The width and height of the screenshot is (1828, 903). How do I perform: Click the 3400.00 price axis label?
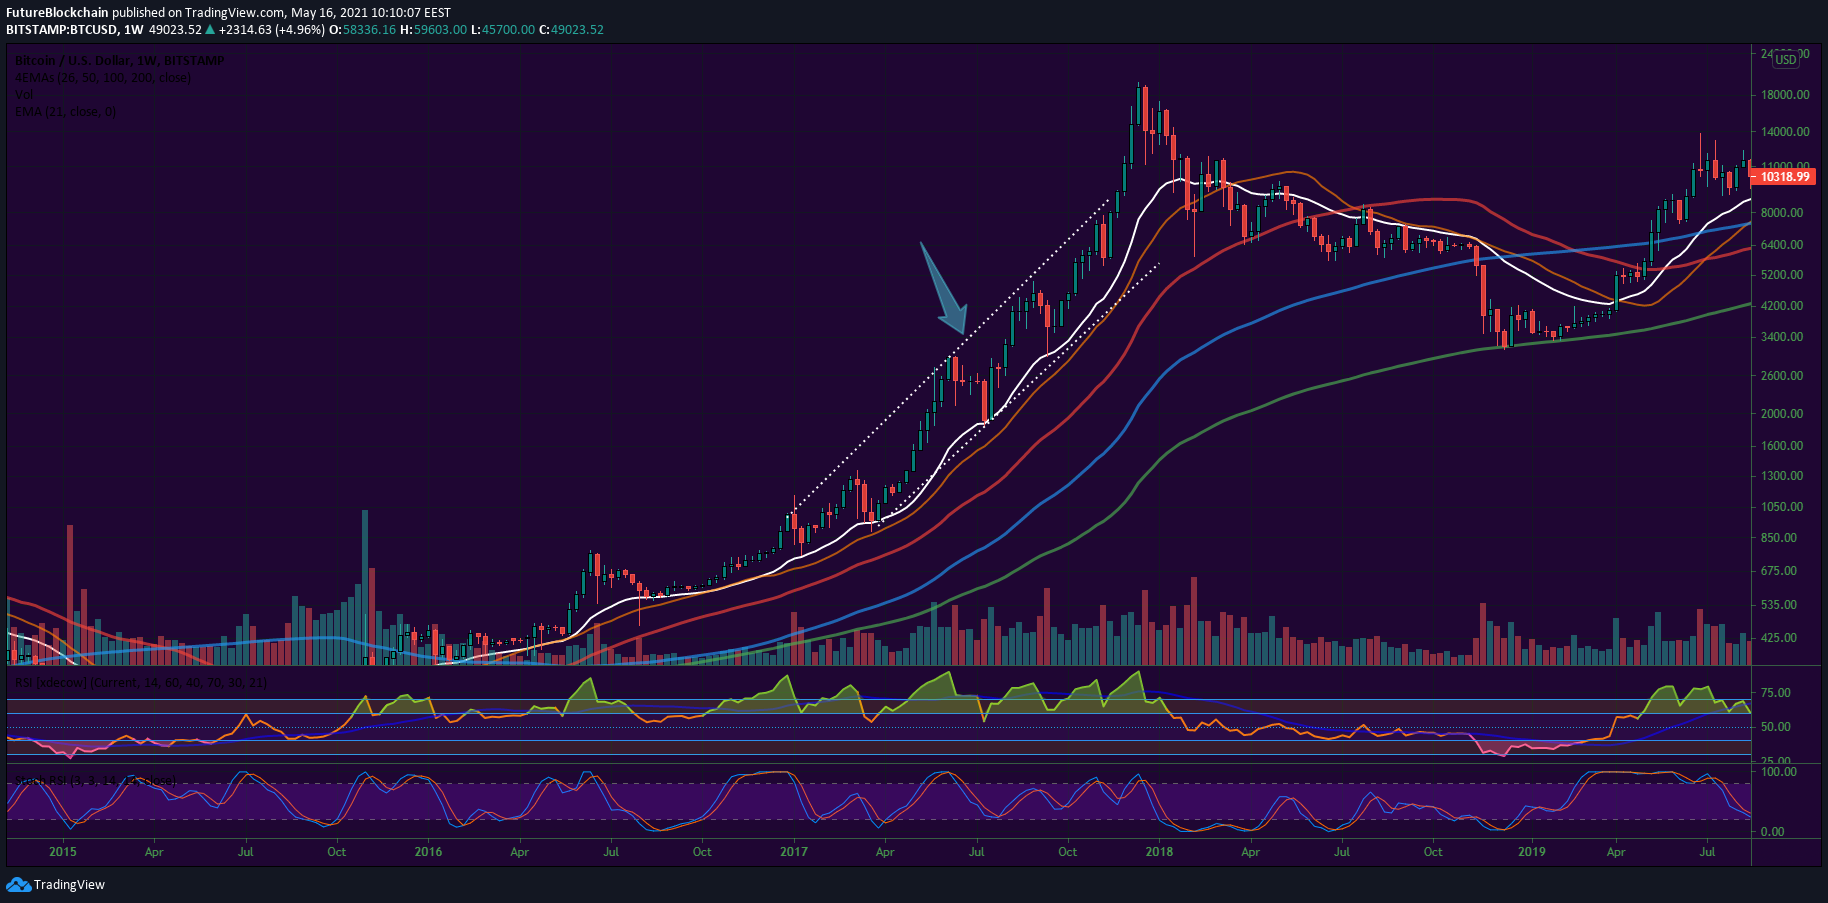point(1782,337)
